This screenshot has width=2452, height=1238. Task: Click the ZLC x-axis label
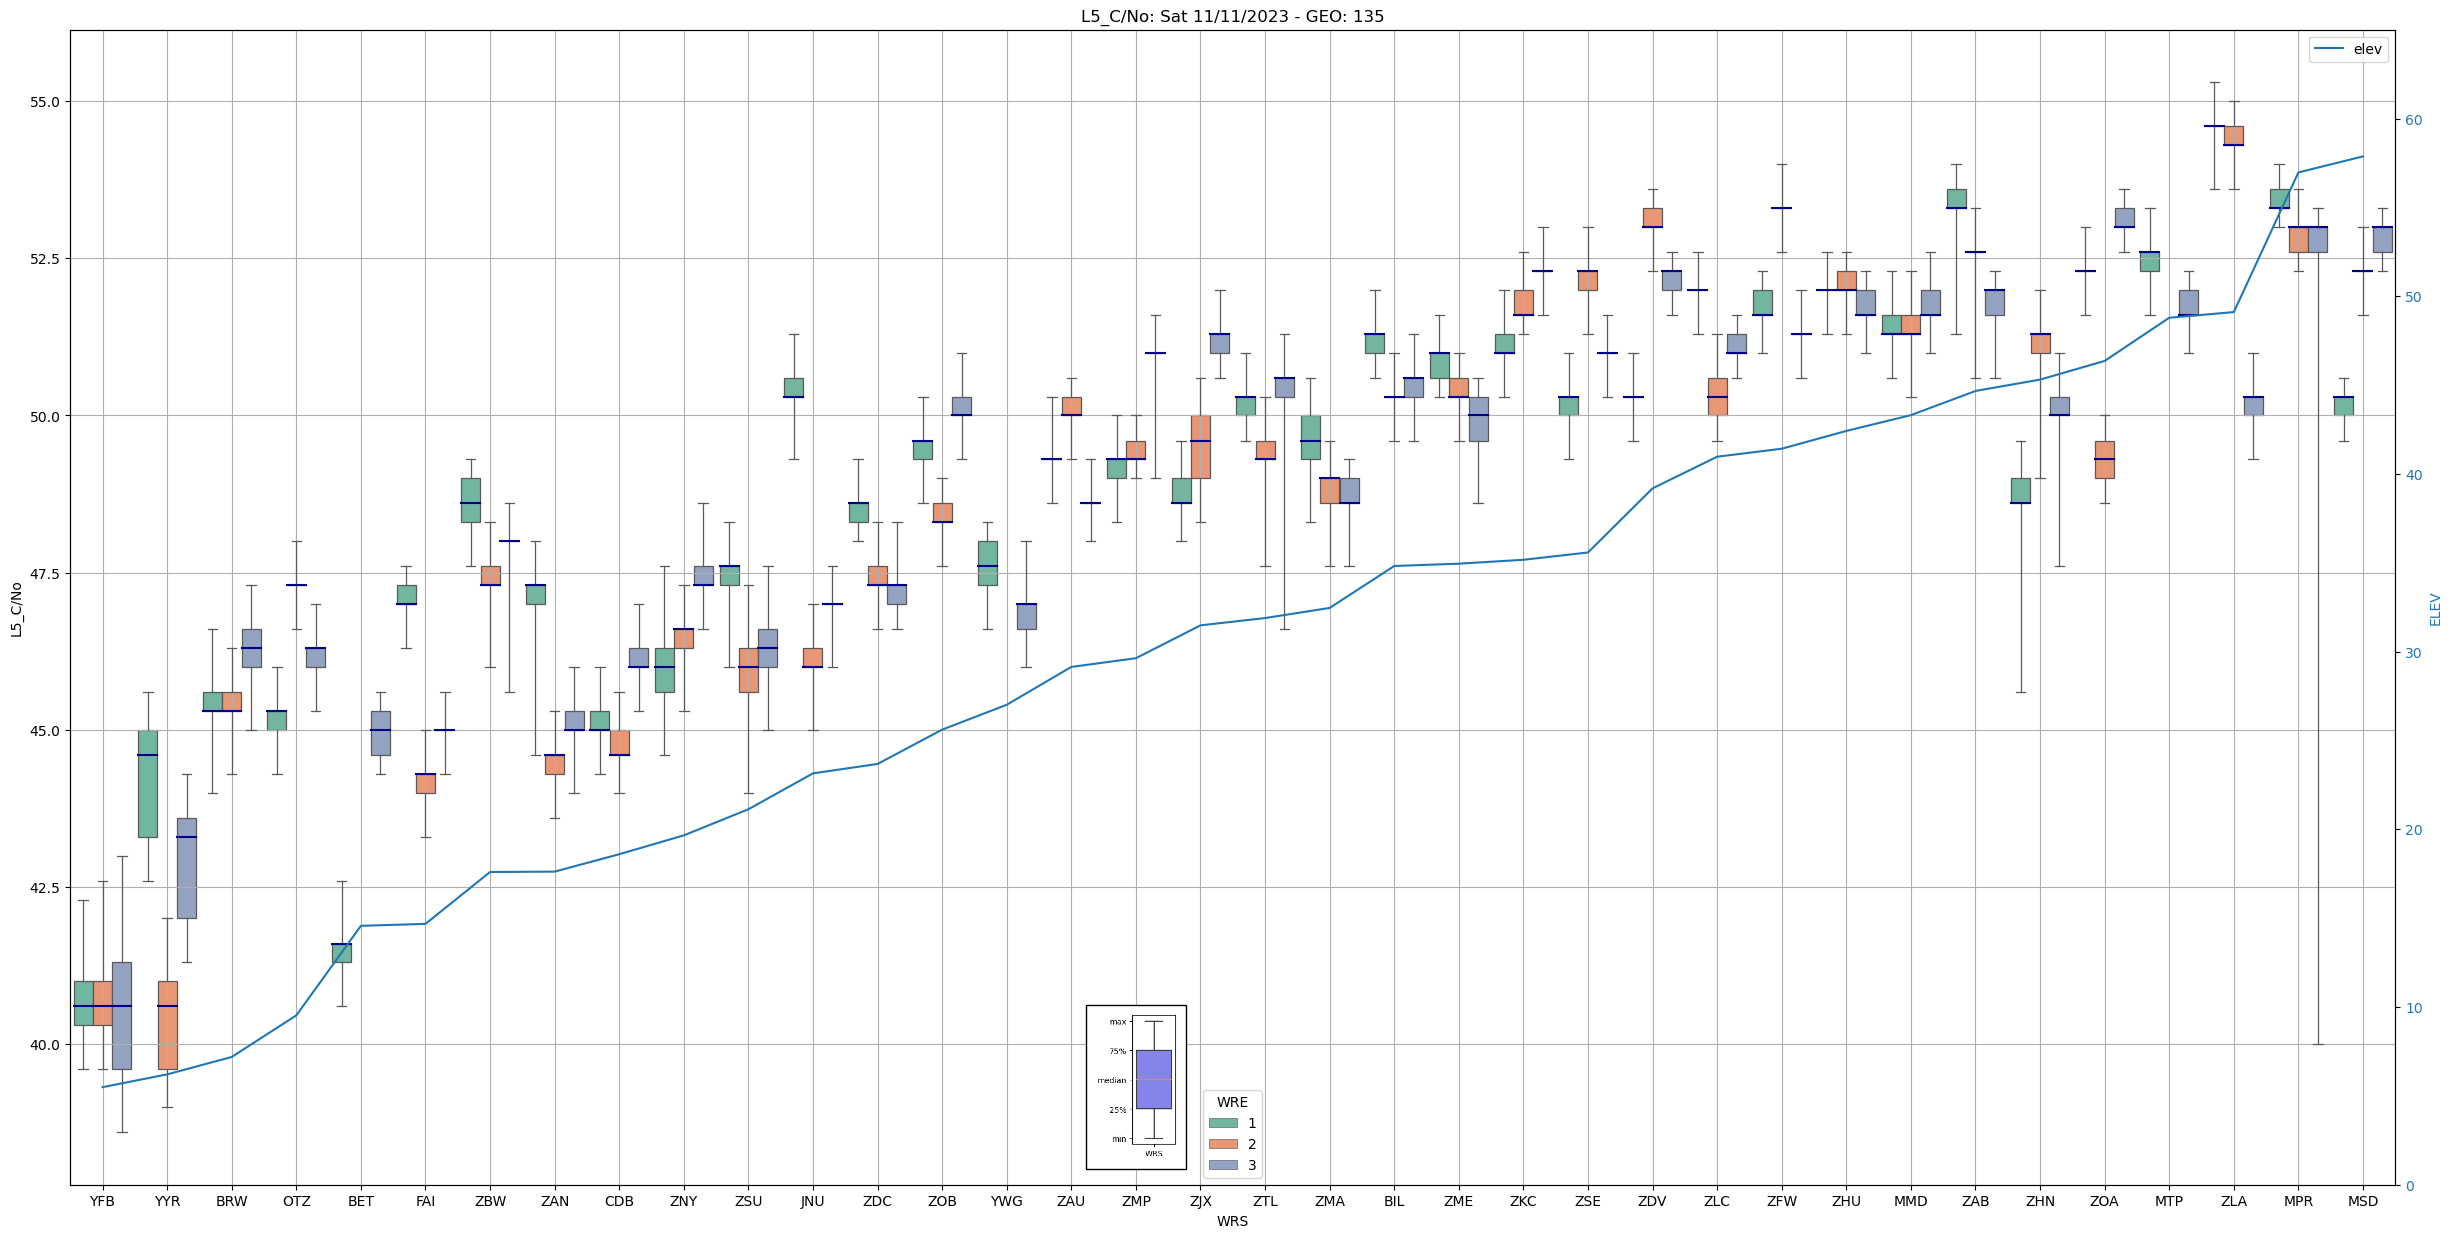(x=1717, y=1201)
